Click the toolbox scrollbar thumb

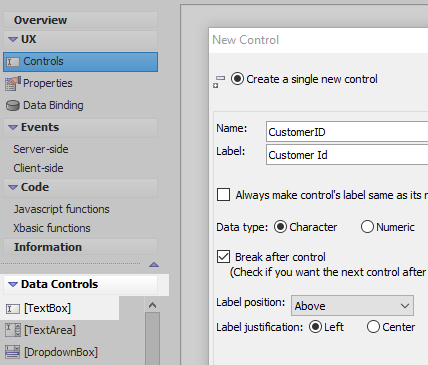pyautogui.click(x=152, y=338)
